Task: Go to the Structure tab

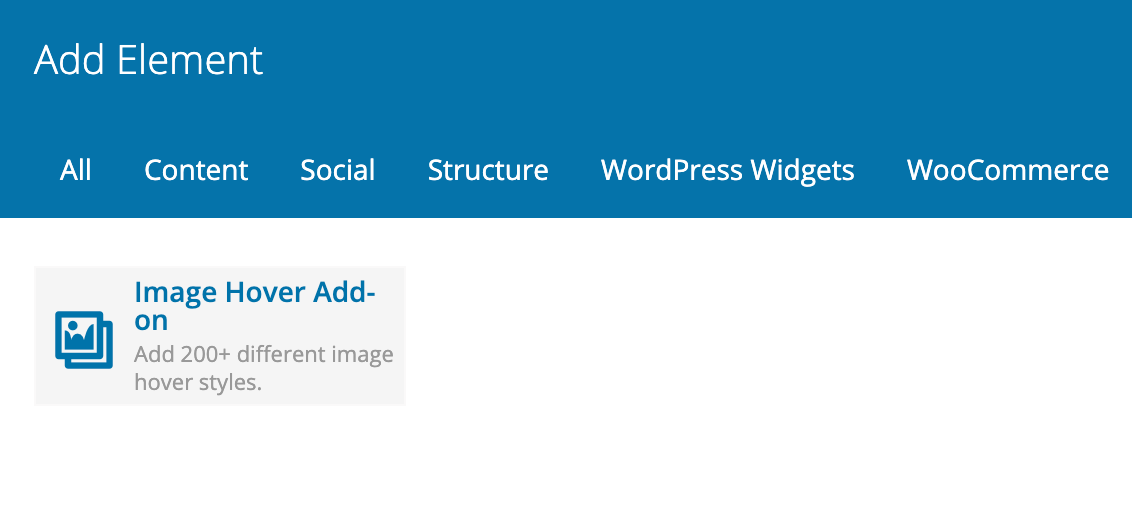Action: 488,170
